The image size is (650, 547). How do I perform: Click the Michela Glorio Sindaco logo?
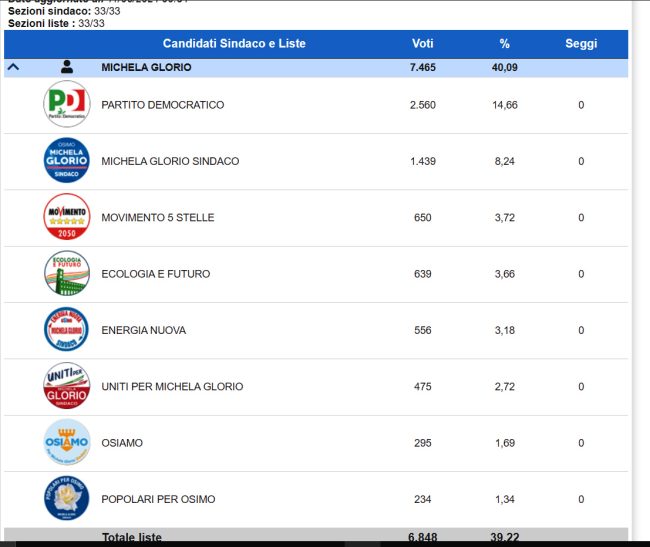67,161
